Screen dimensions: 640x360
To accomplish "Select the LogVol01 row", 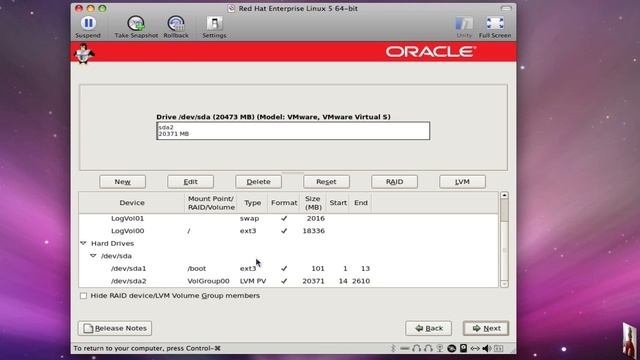I will tap(288, 218).
